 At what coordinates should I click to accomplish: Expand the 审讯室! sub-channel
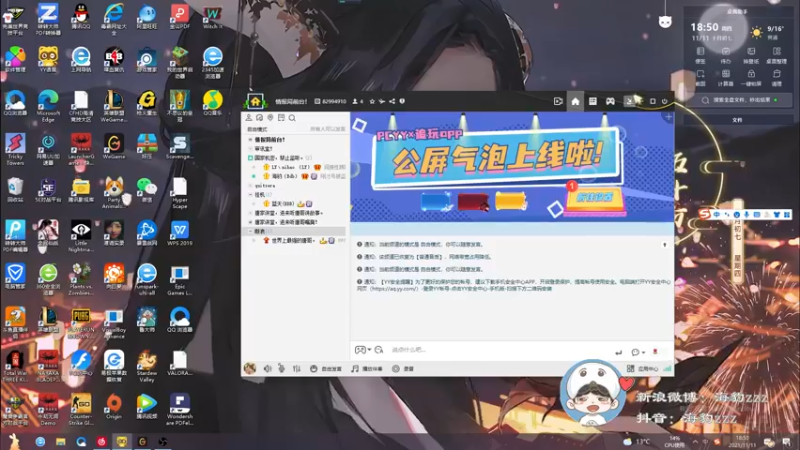pyautogui.click(x=250, y=148)
